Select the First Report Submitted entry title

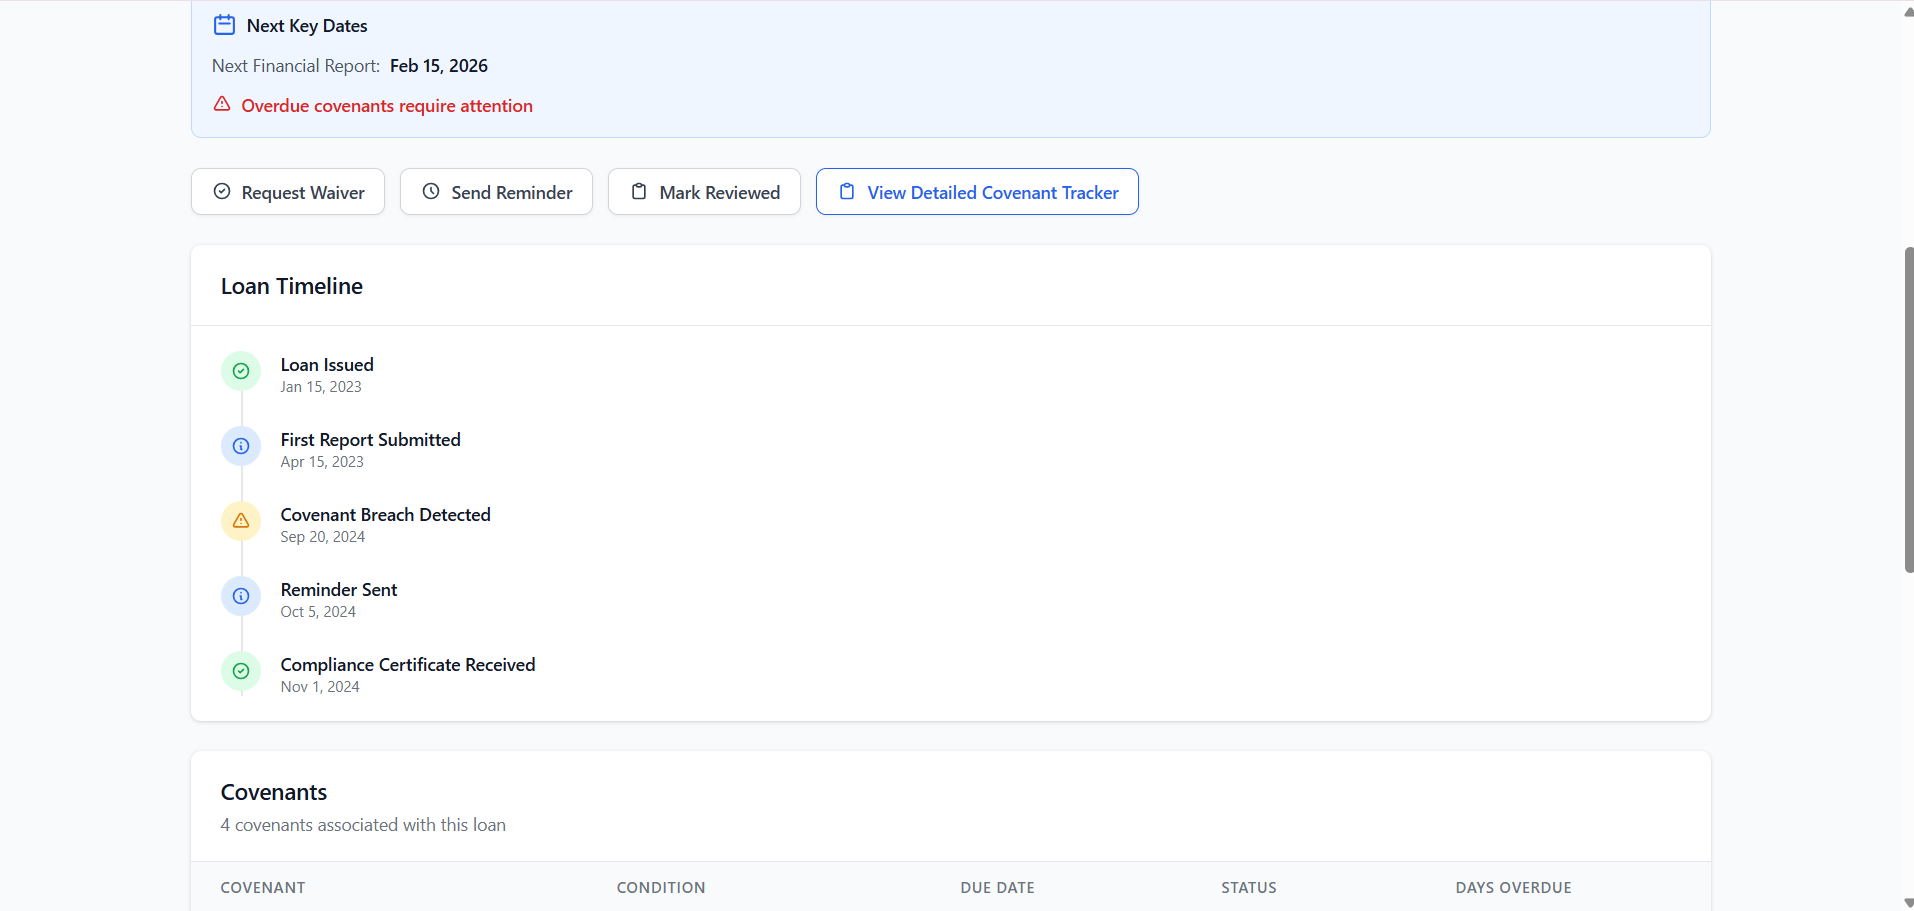point(371,440)
